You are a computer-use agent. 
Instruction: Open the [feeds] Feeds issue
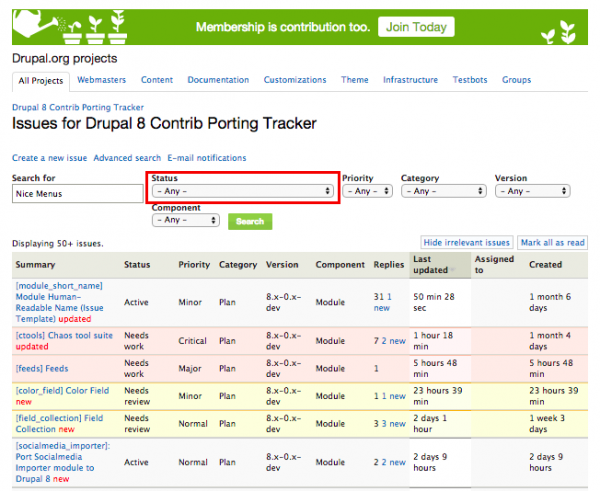click(42, 369)
